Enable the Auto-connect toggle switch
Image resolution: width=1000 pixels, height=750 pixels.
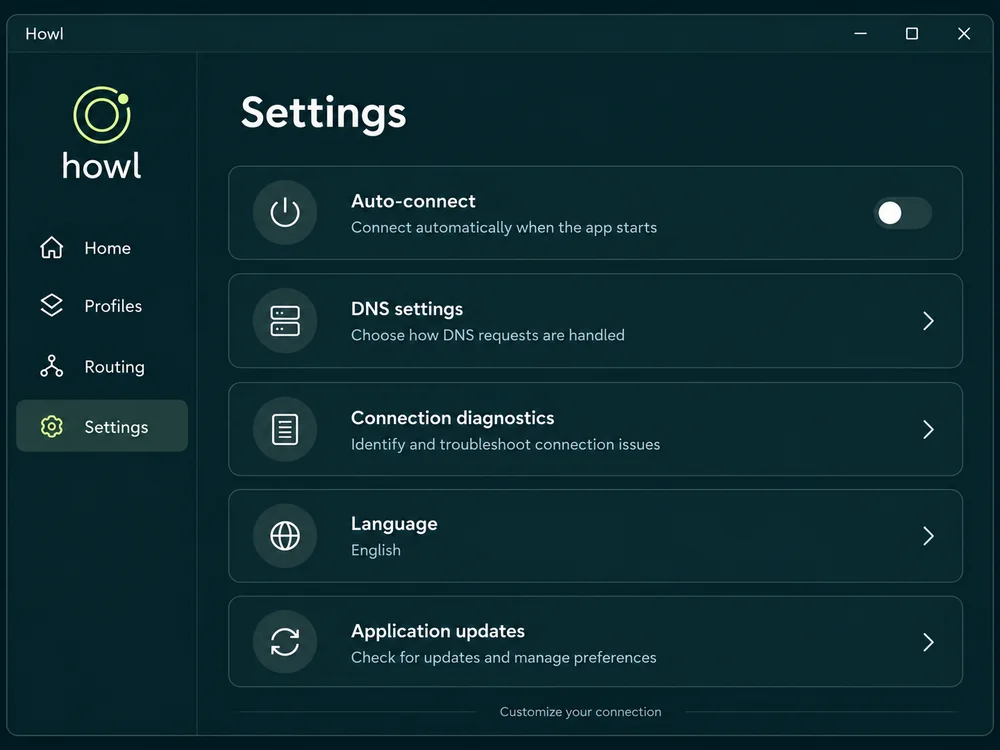pyautogui.click(x=902, y=213)
